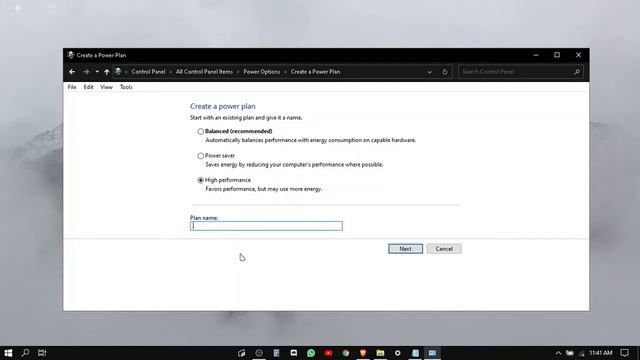Close the Create a Power Plan window

coord(578,55)
